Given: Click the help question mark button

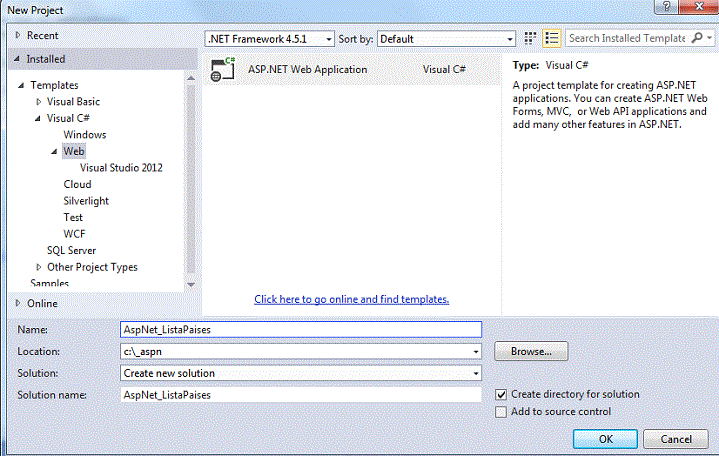Looking at the screenshot, I should pyautogui.click(x=667, y=6).
